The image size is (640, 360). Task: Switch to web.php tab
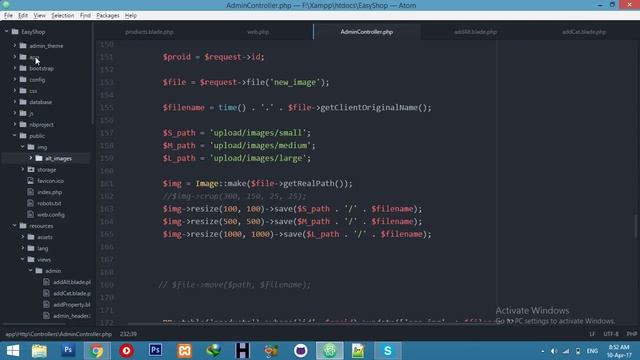[258, 32]
